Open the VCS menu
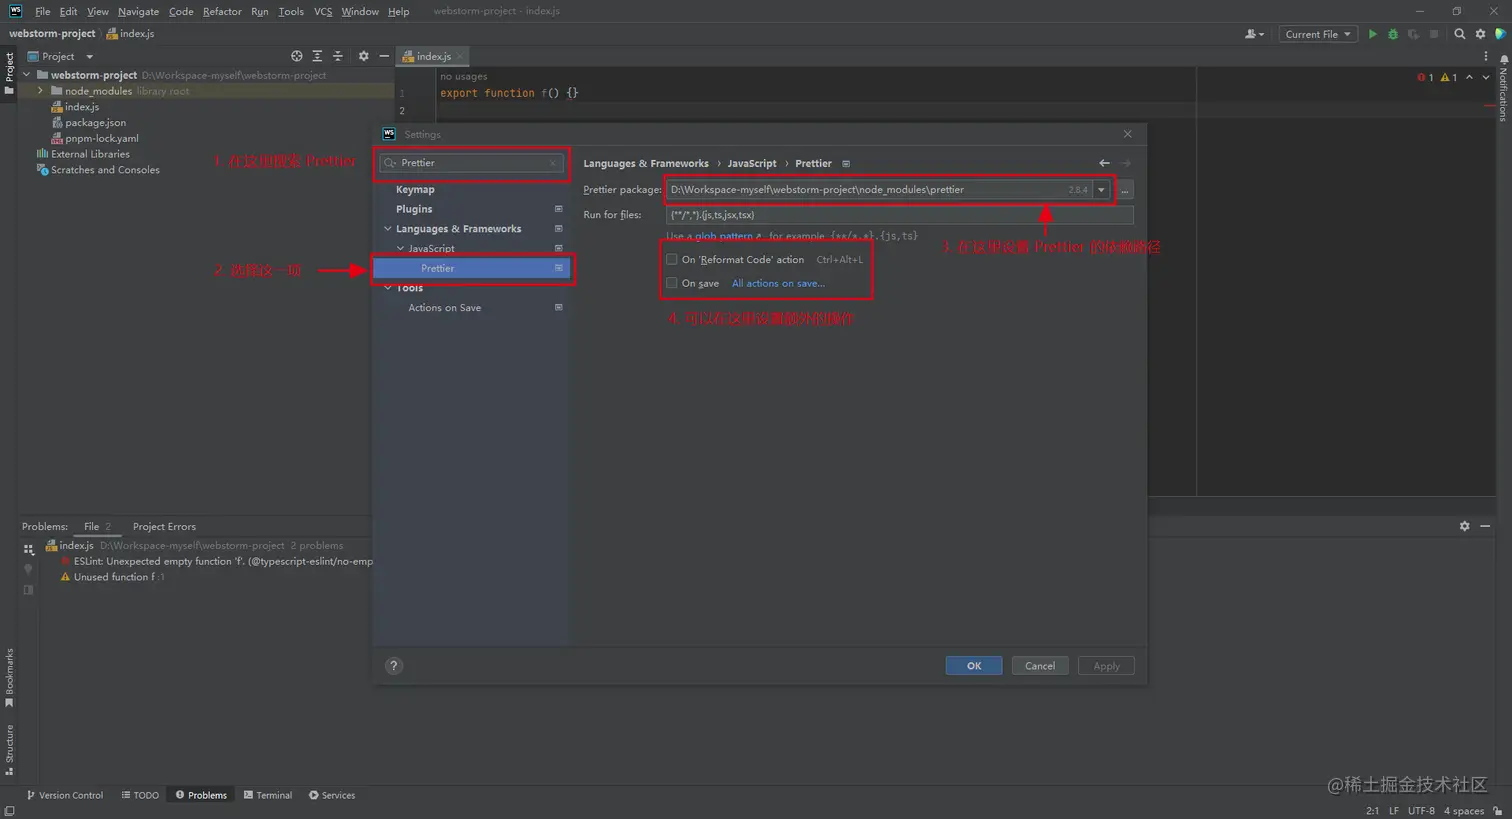The image size is (1512, 819). 323,11
